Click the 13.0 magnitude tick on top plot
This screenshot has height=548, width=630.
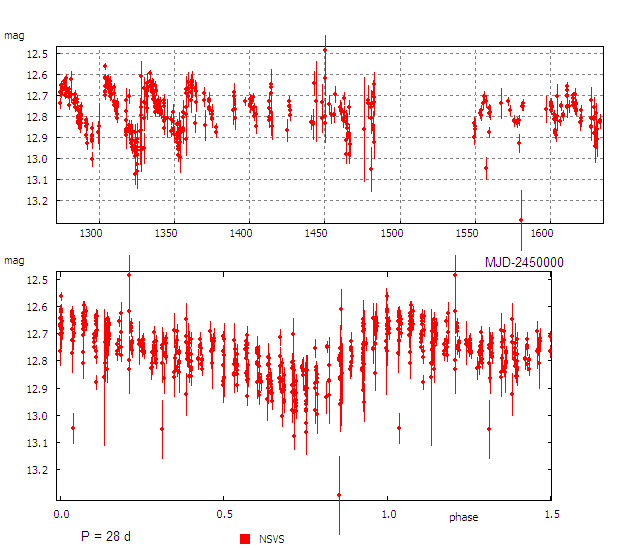tap(37, 159)
